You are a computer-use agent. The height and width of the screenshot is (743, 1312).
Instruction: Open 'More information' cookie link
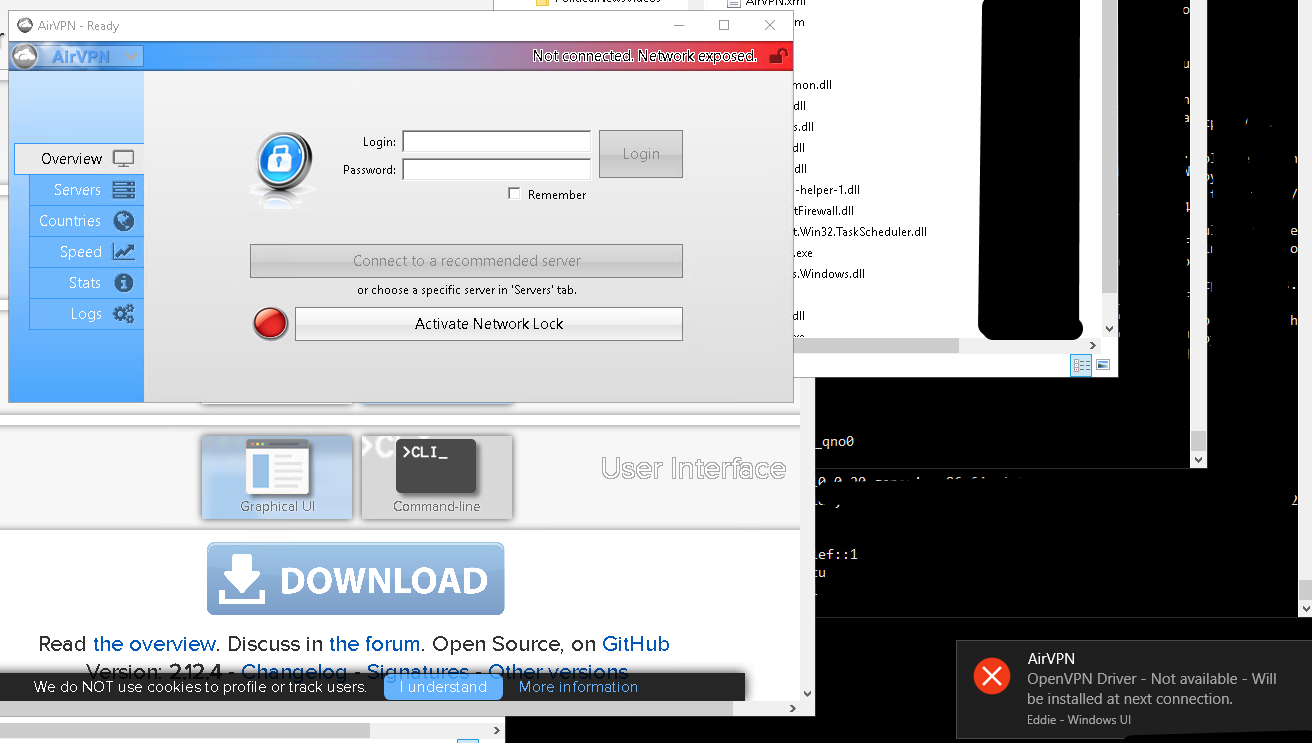point(578,687)
